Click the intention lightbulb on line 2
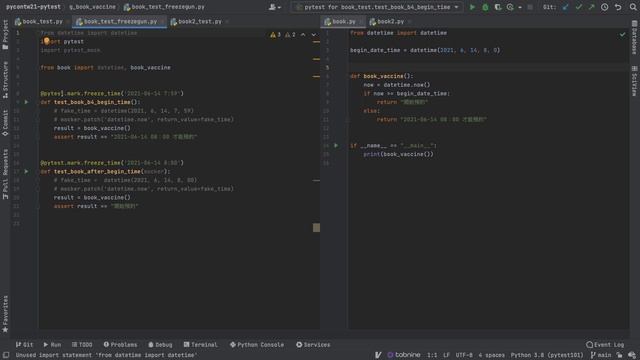This screenshot has height=360, width=640. pos(46,41)
